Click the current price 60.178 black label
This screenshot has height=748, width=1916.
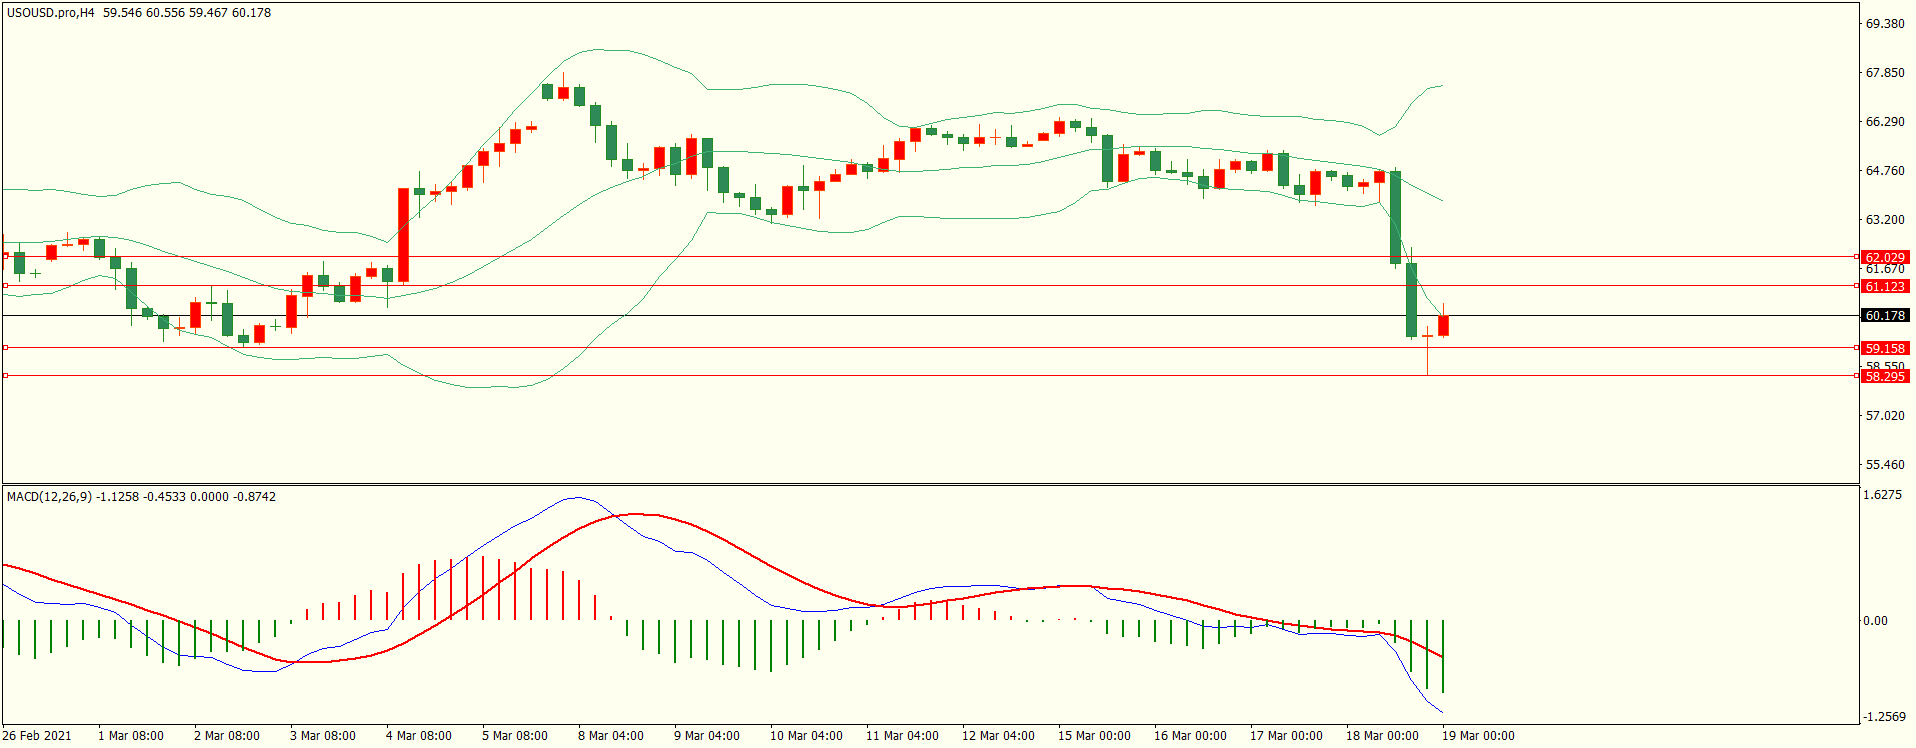(1885, 315)
